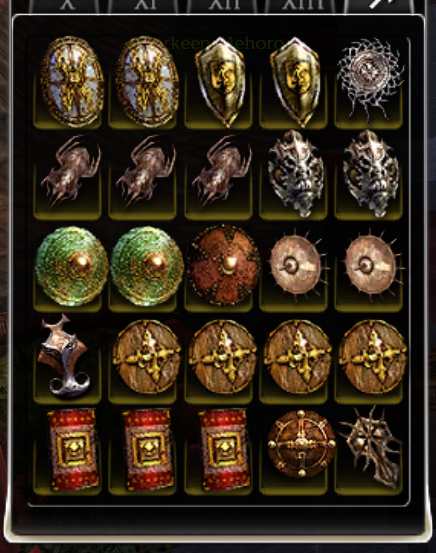Pick the twisted bone branch shield

tap(371, 448)
